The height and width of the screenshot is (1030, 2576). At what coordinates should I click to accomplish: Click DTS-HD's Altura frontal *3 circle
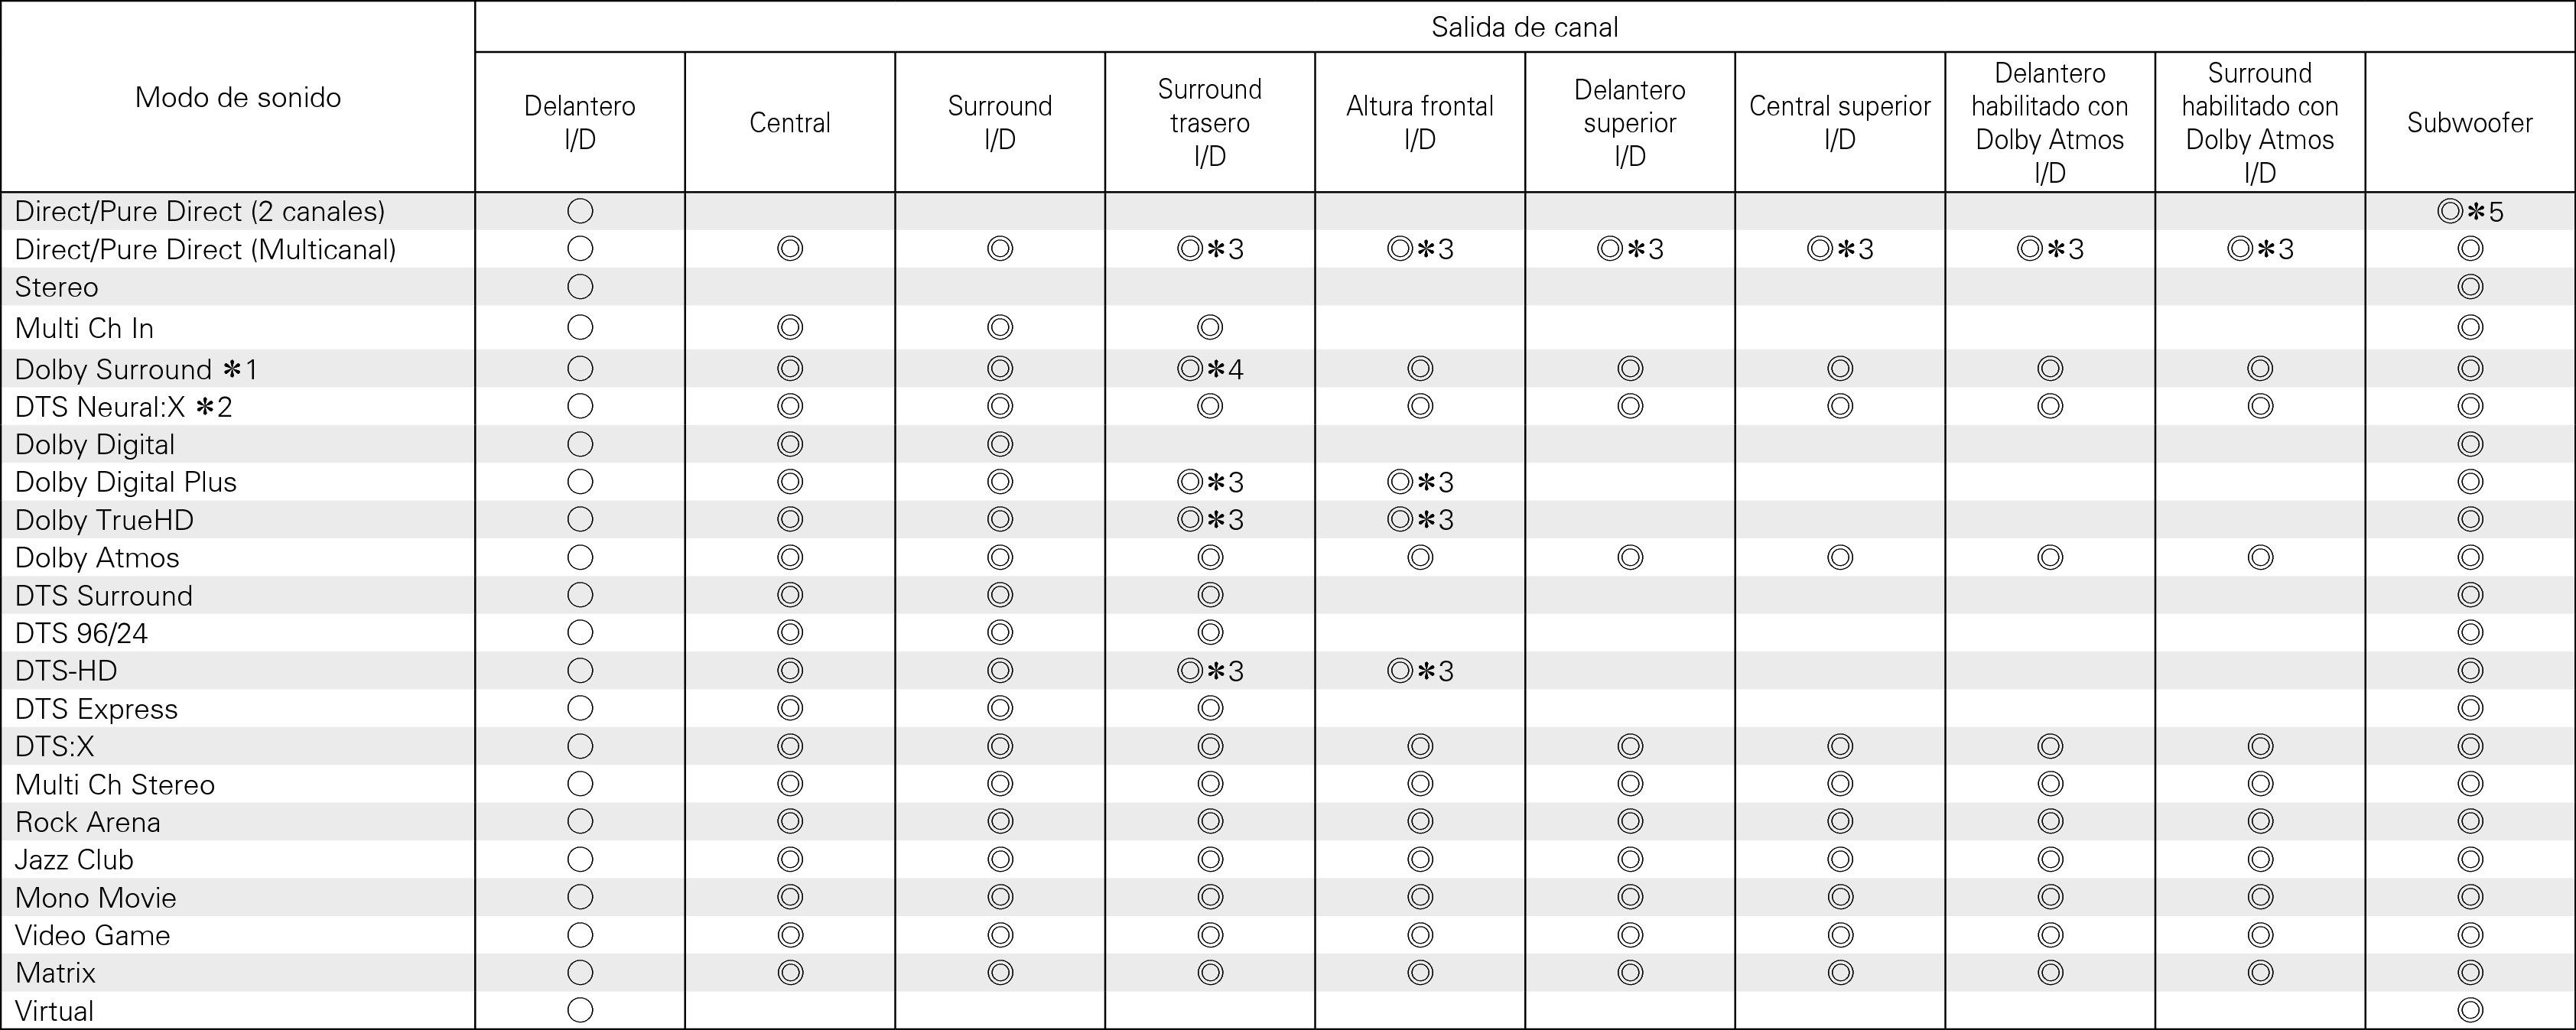[x=1400, y=671]
